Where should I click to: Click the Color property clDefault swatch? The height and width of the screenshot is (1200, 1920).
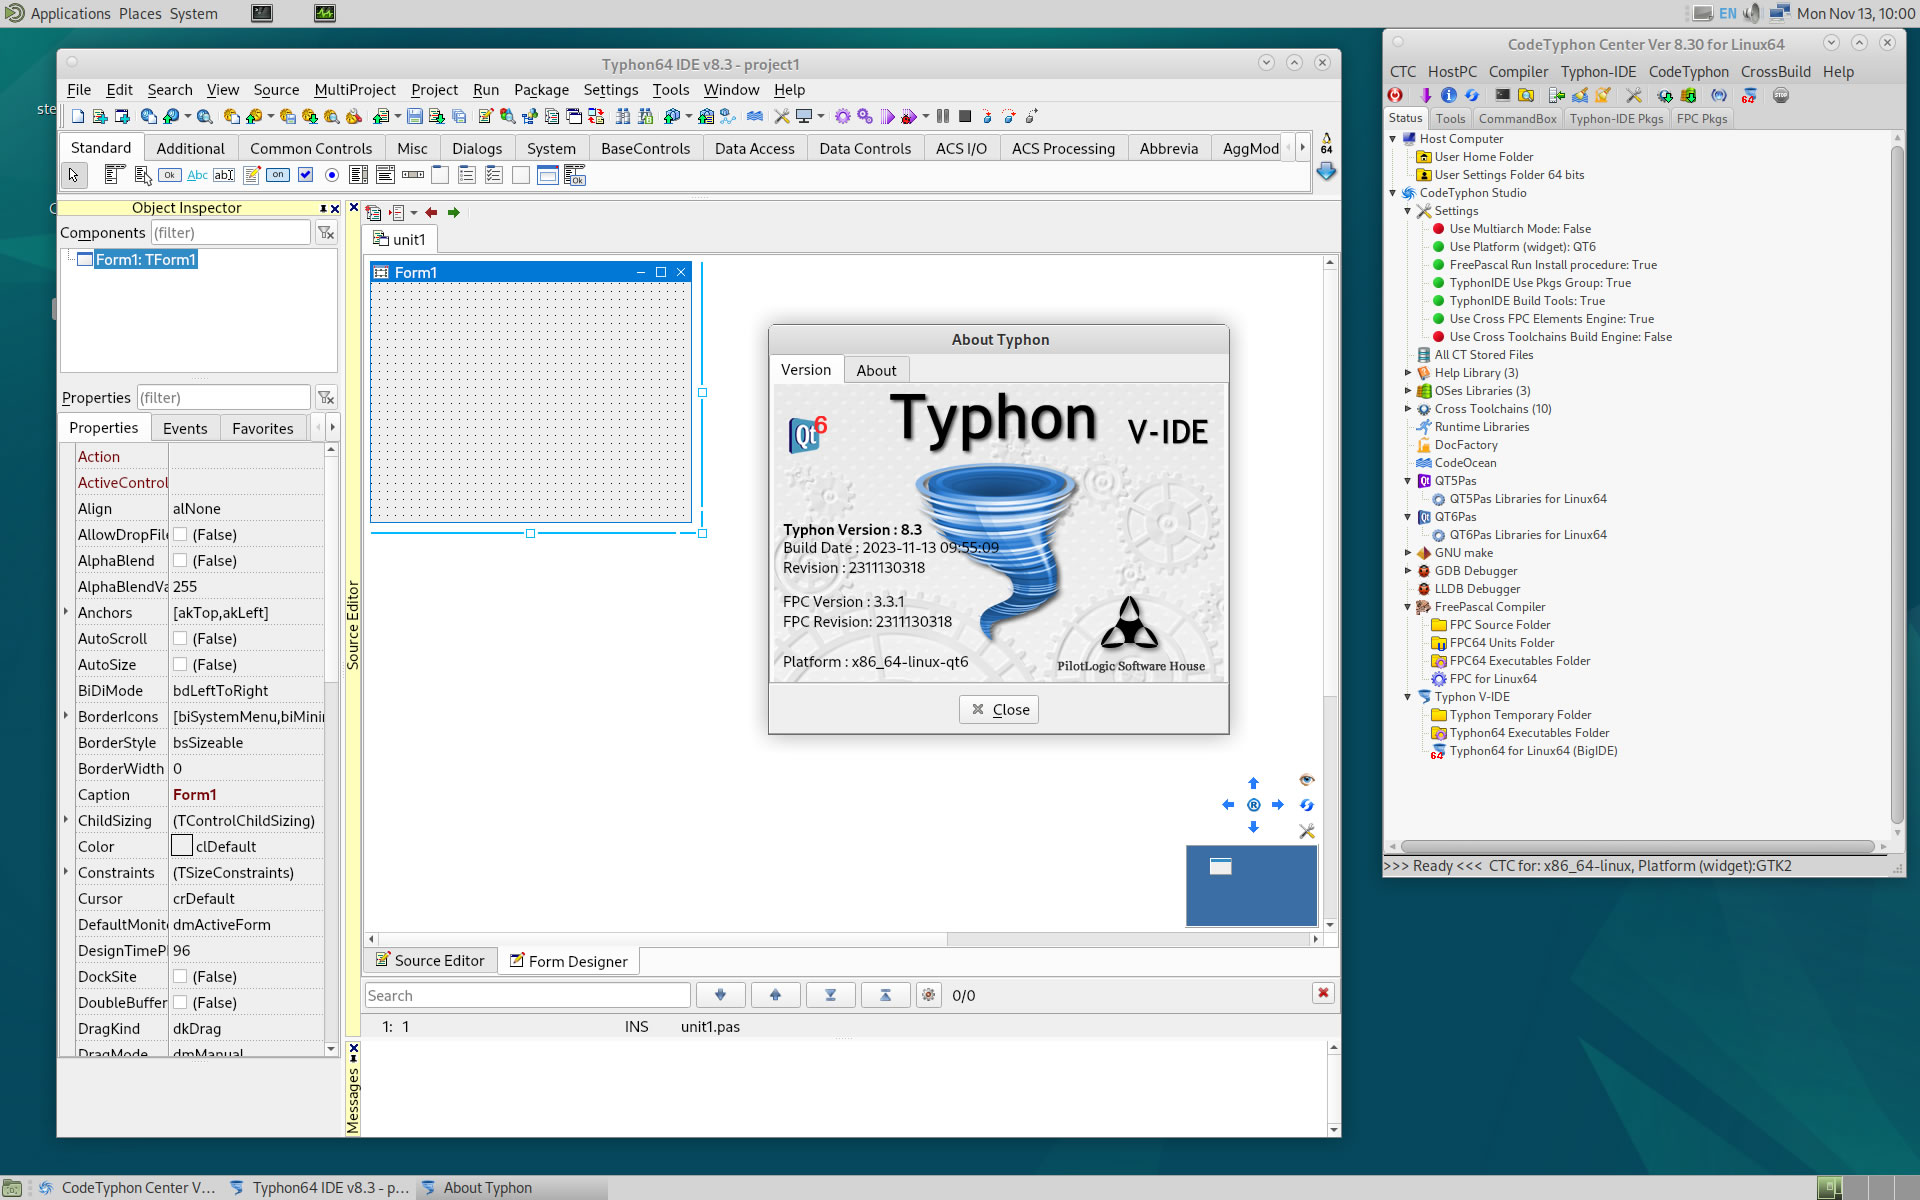tap(182, 846)
